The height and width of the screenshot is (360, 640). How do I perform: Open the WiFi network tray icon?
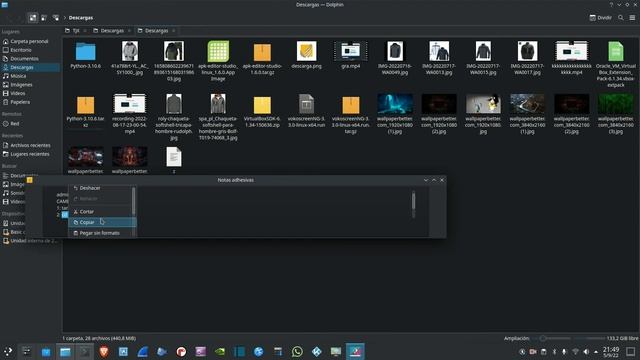575,351
